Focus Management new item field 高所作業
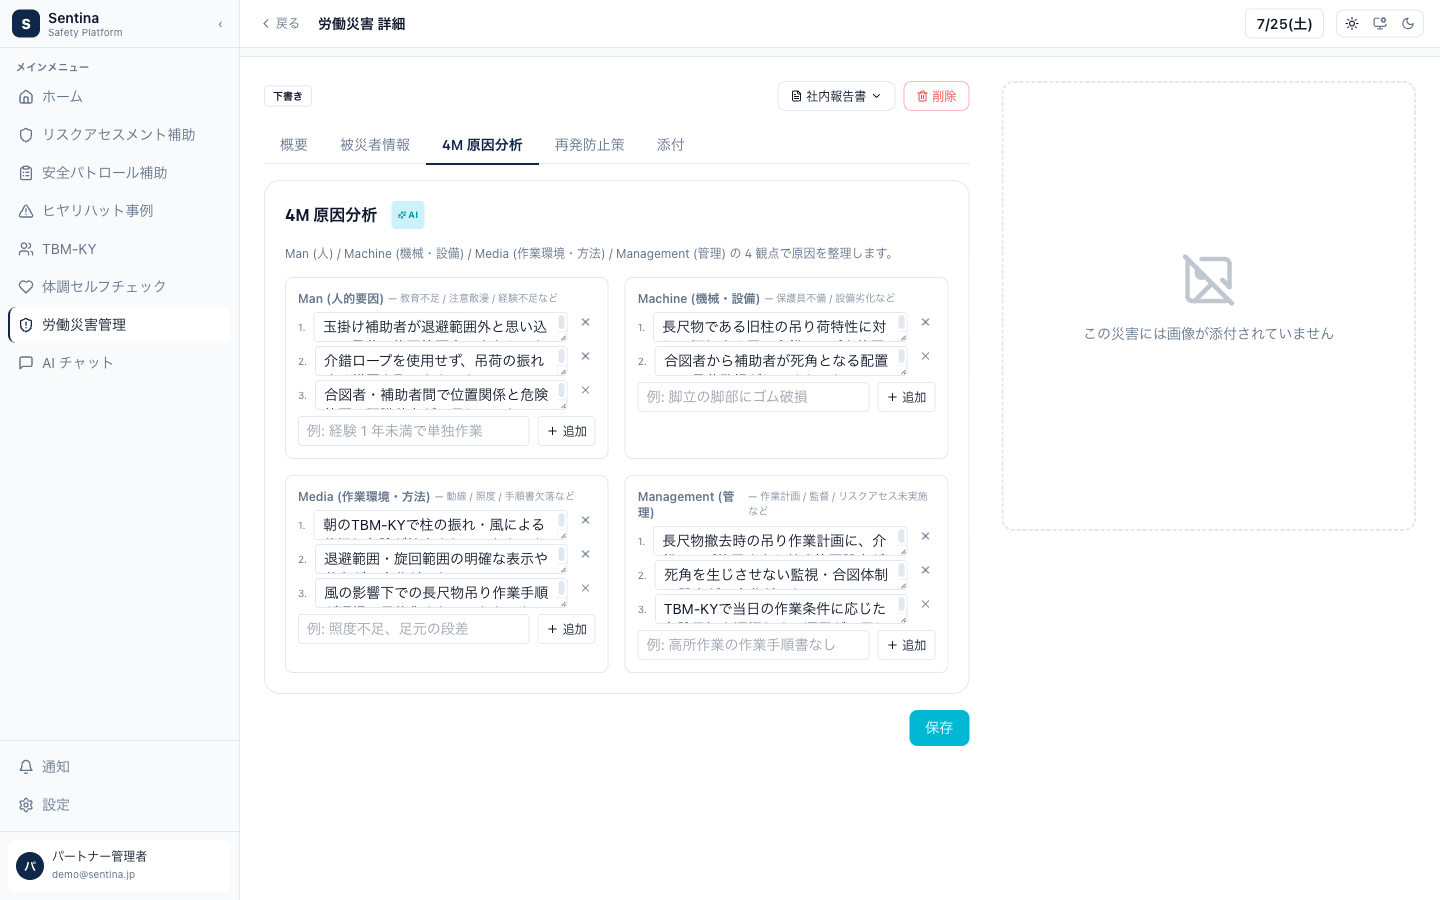Screen dimensions: 1440x900 (x=754, y=645)
